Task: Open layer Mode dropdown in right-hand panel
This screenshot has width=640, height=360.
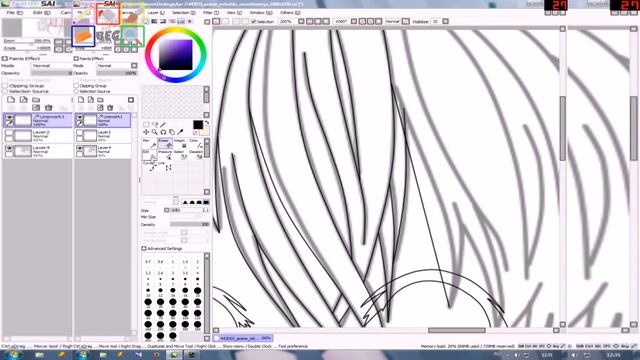Action: point(134,65)
